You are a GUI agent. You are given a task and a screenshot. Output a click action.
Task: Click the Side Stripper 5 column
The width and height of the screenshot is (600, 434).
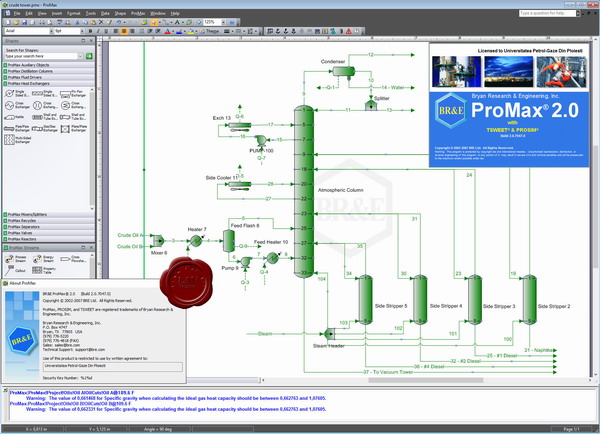[365, 300]
